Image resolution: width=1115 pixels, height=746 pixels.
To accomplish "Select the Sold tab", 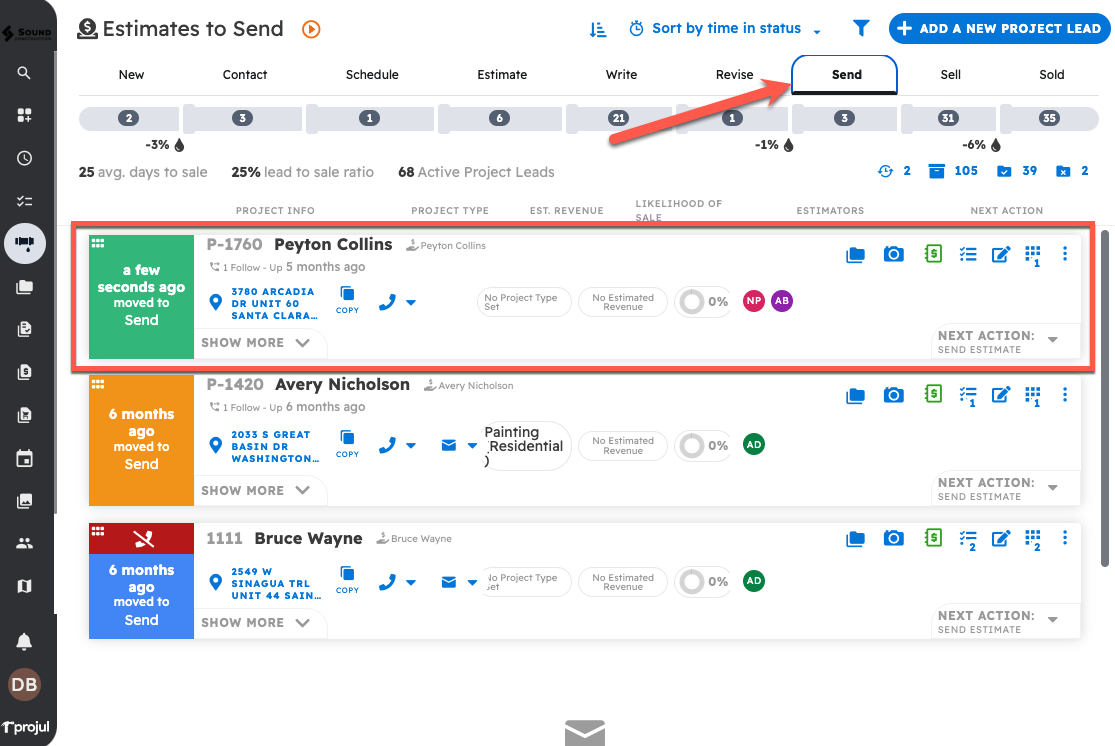I will [1051, 75].
